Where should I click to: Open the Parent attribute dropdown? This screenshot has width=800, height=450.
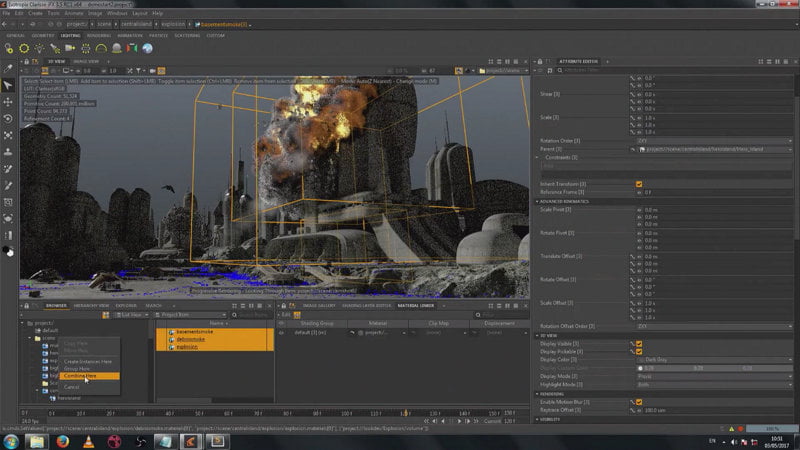pyautogui.click(x=714, y=149)
